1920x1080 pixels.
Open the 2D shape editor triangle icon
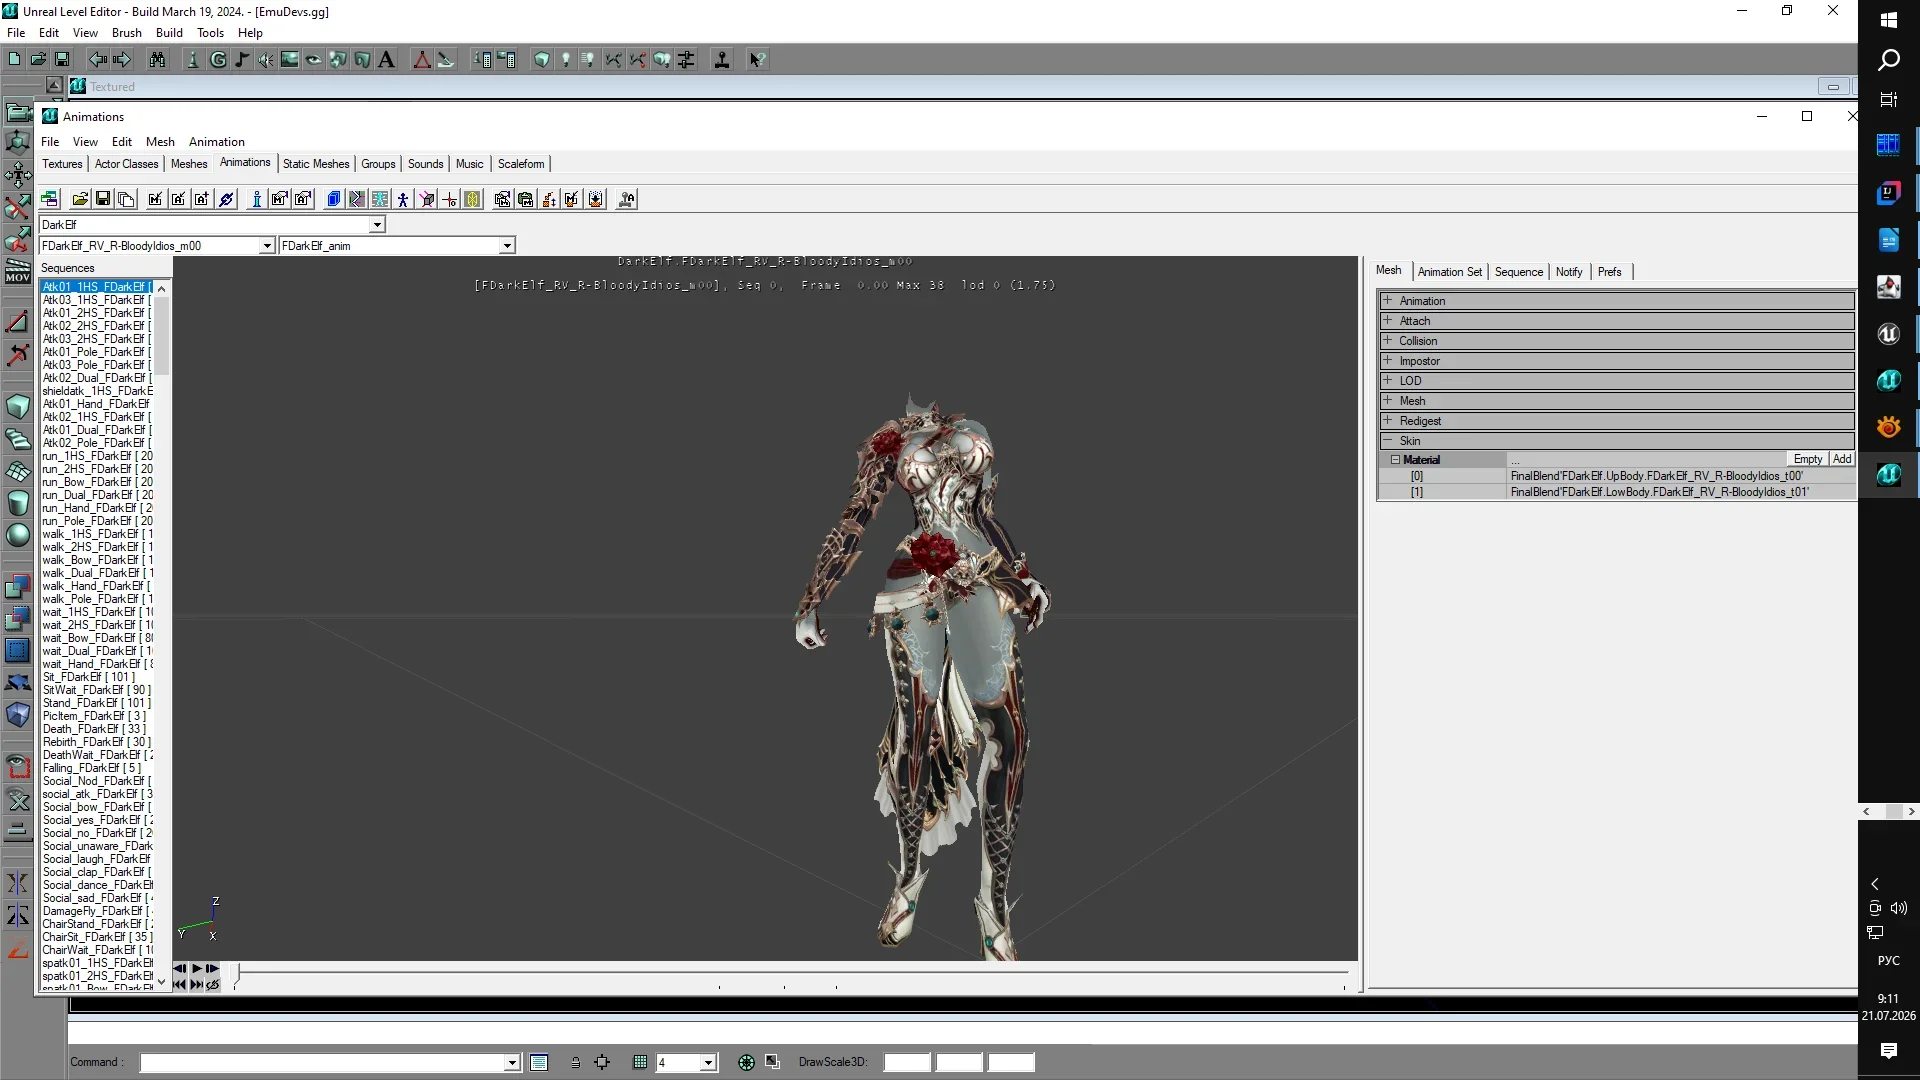[422, 60]
